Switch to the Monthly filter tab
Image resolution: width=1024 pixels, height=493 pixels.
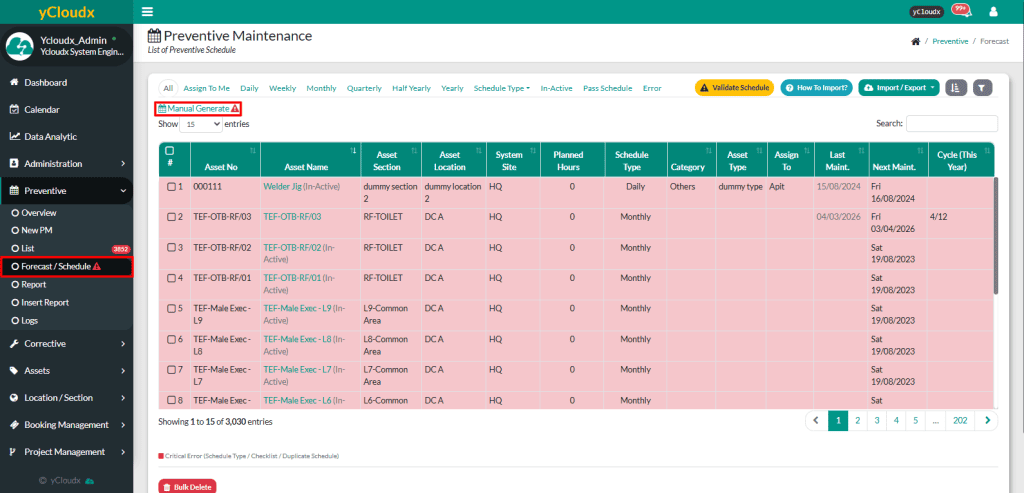pyautogui.click(x=321, y=88)
